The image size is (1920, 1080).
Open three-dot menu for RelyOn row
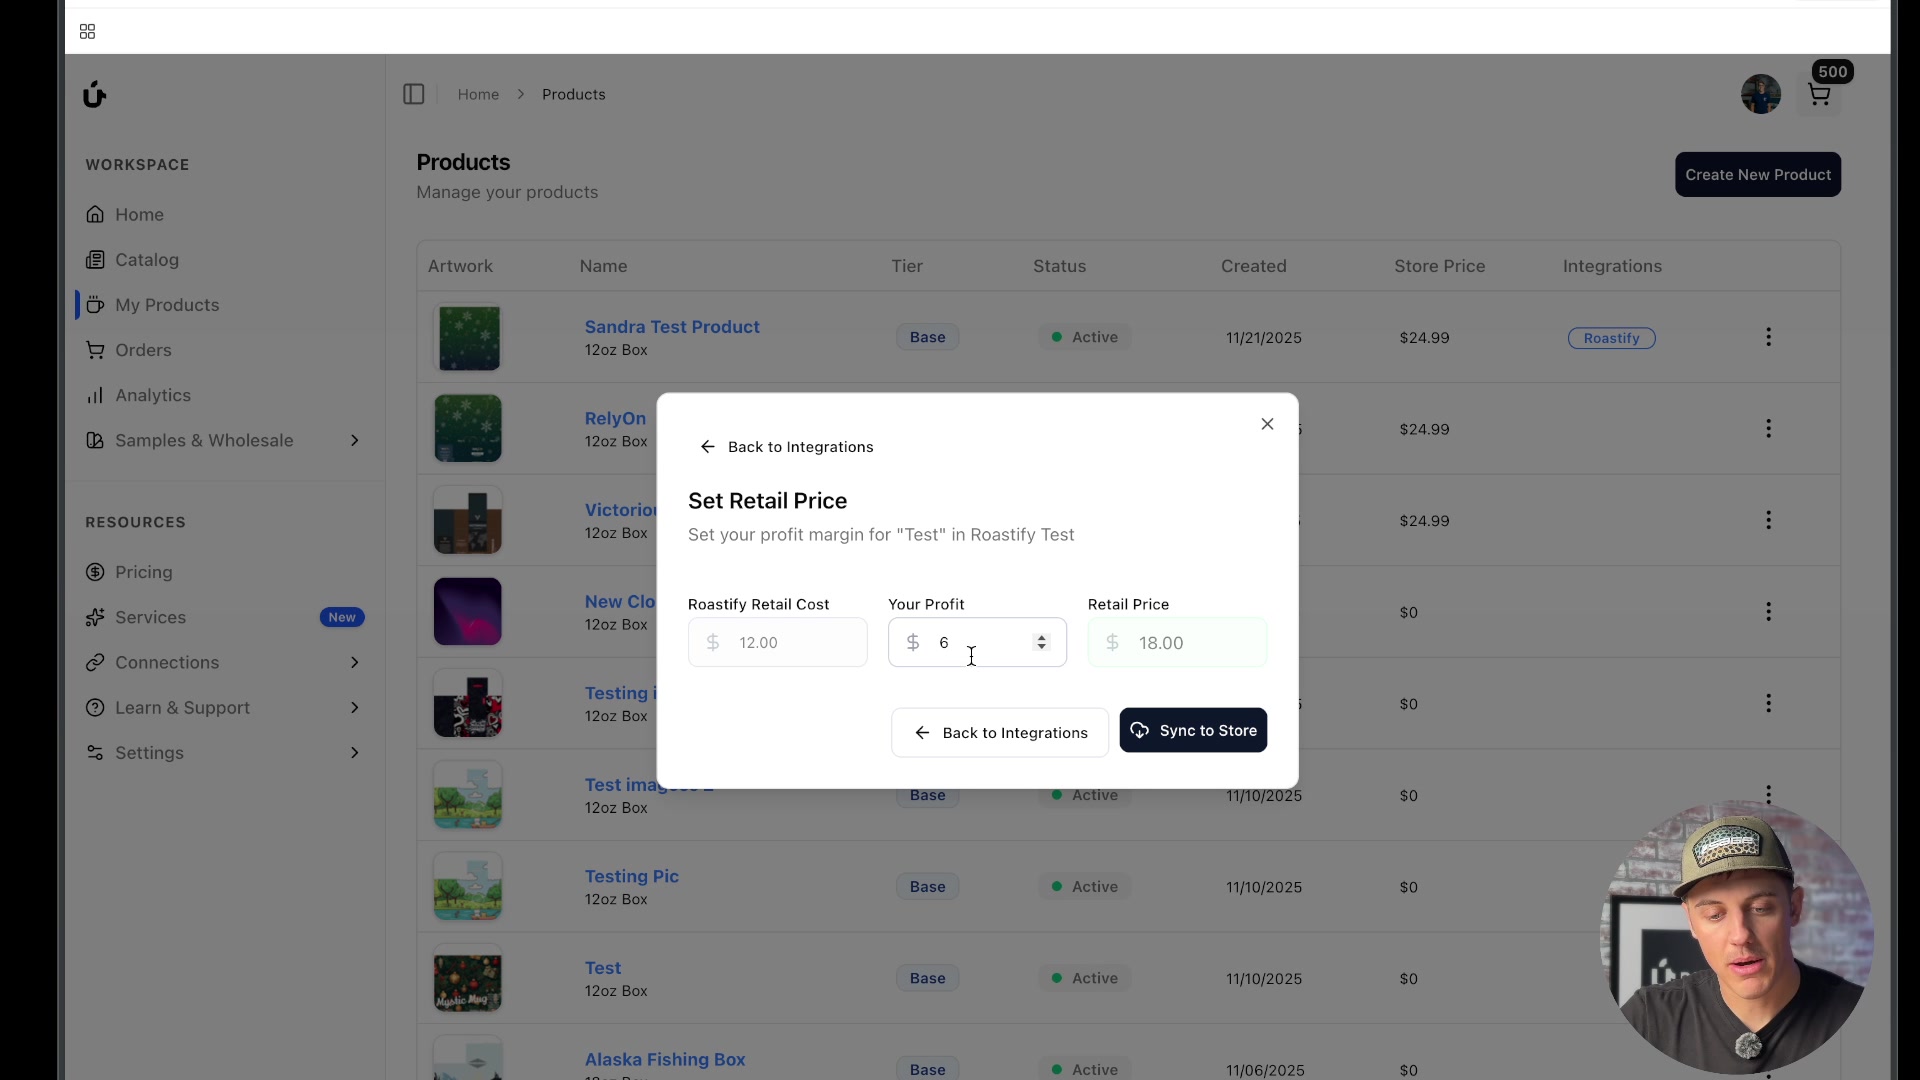(x=1768, y=429)
